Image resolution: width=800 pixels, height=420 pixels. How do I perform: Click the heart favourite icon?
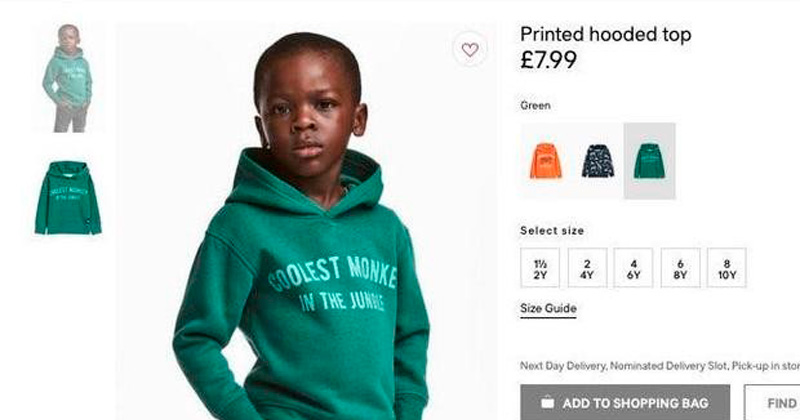coord(470,49)
